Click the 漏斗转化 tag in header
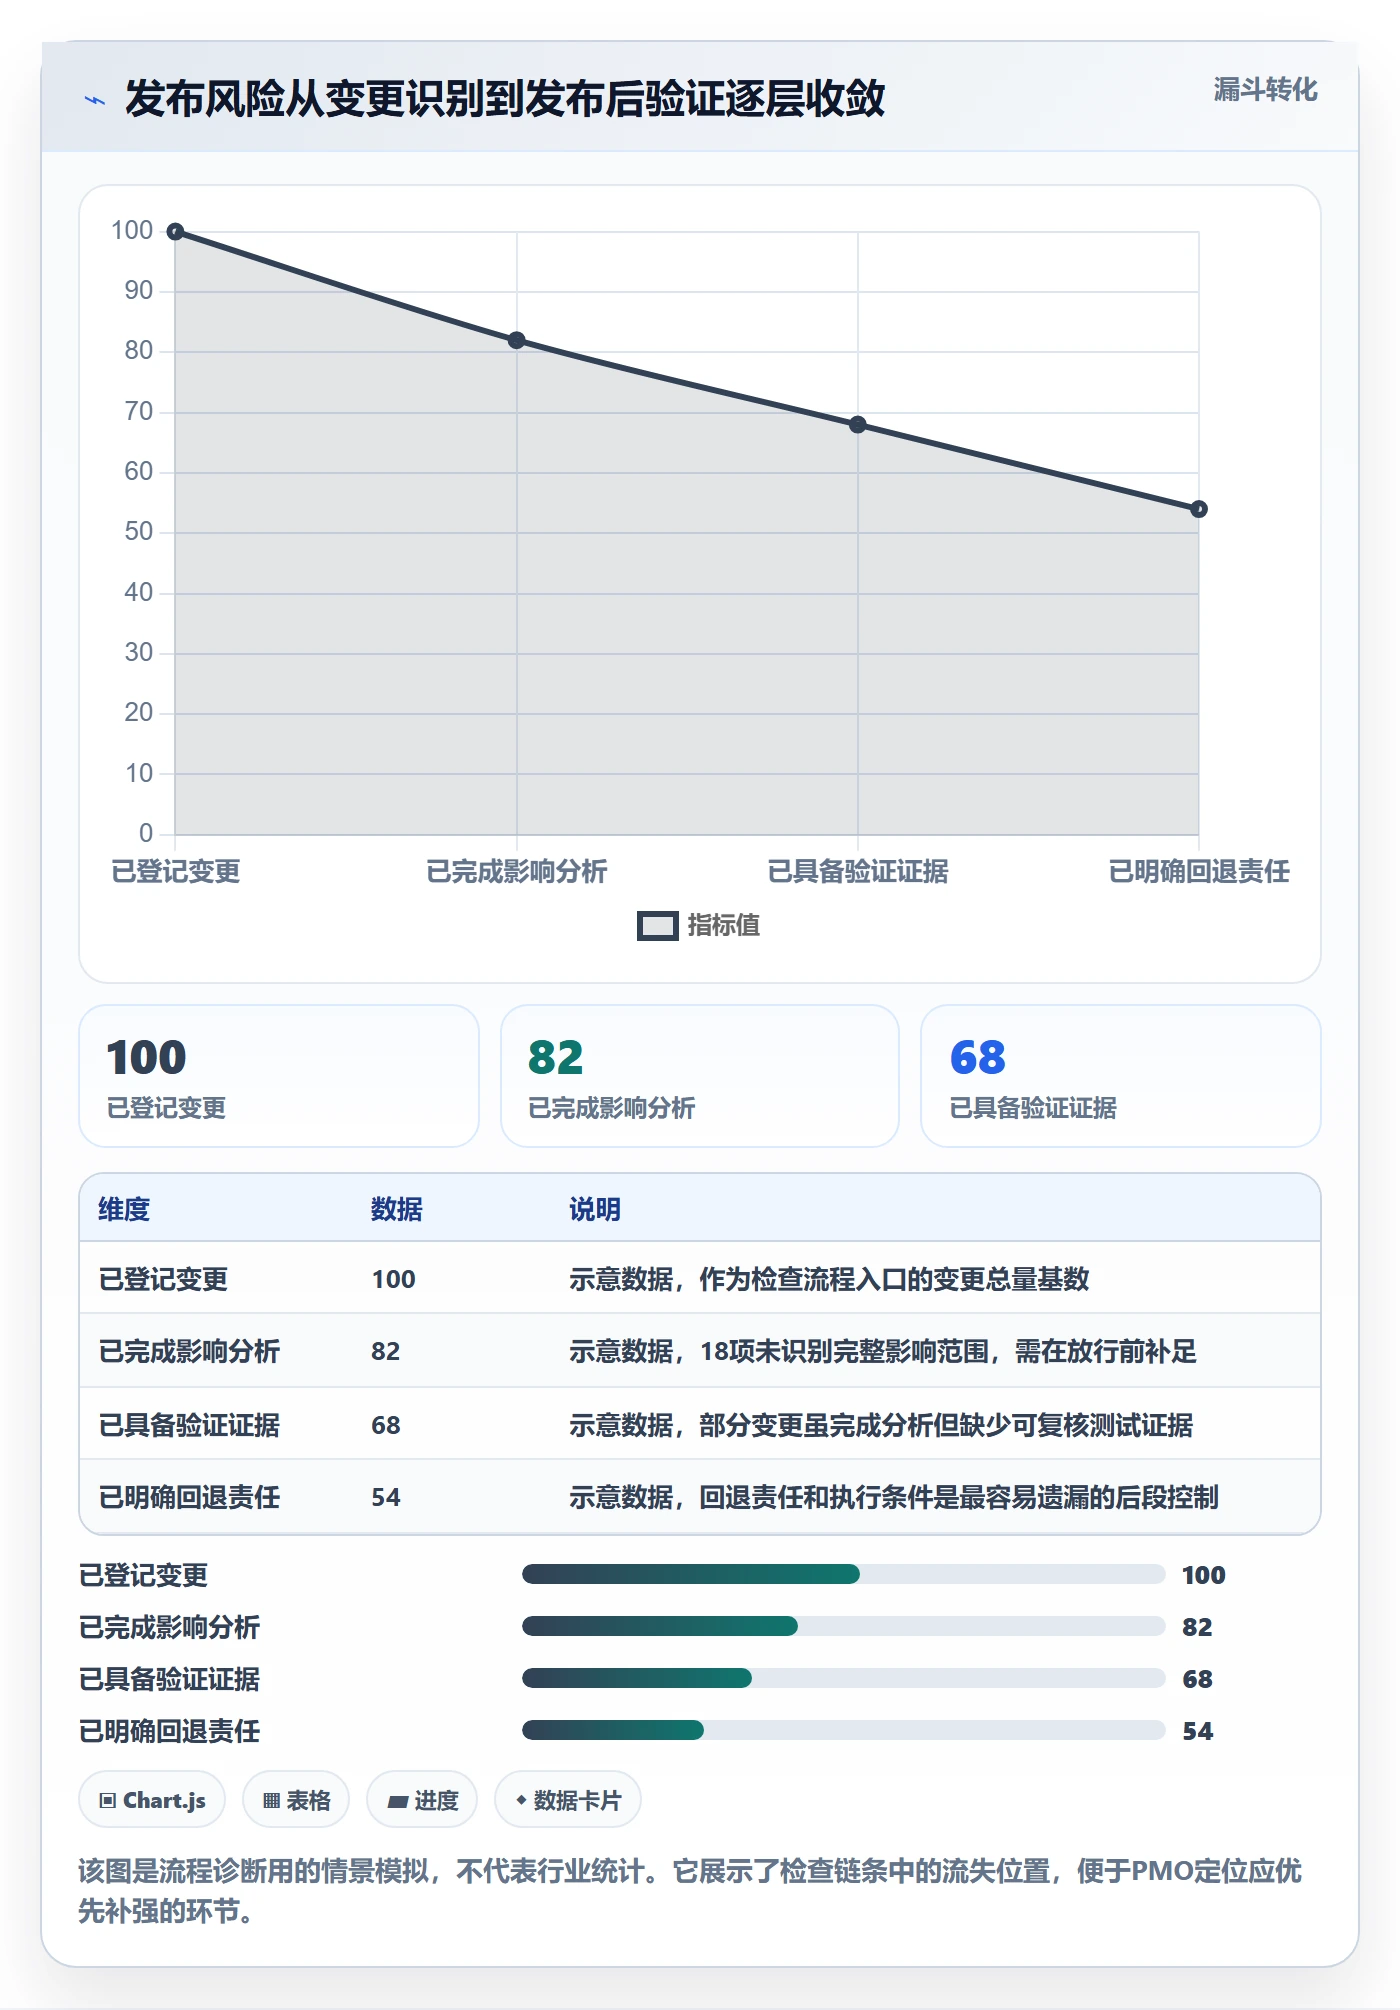This screenshot has width=1400, height=2010. [1265, 90]
